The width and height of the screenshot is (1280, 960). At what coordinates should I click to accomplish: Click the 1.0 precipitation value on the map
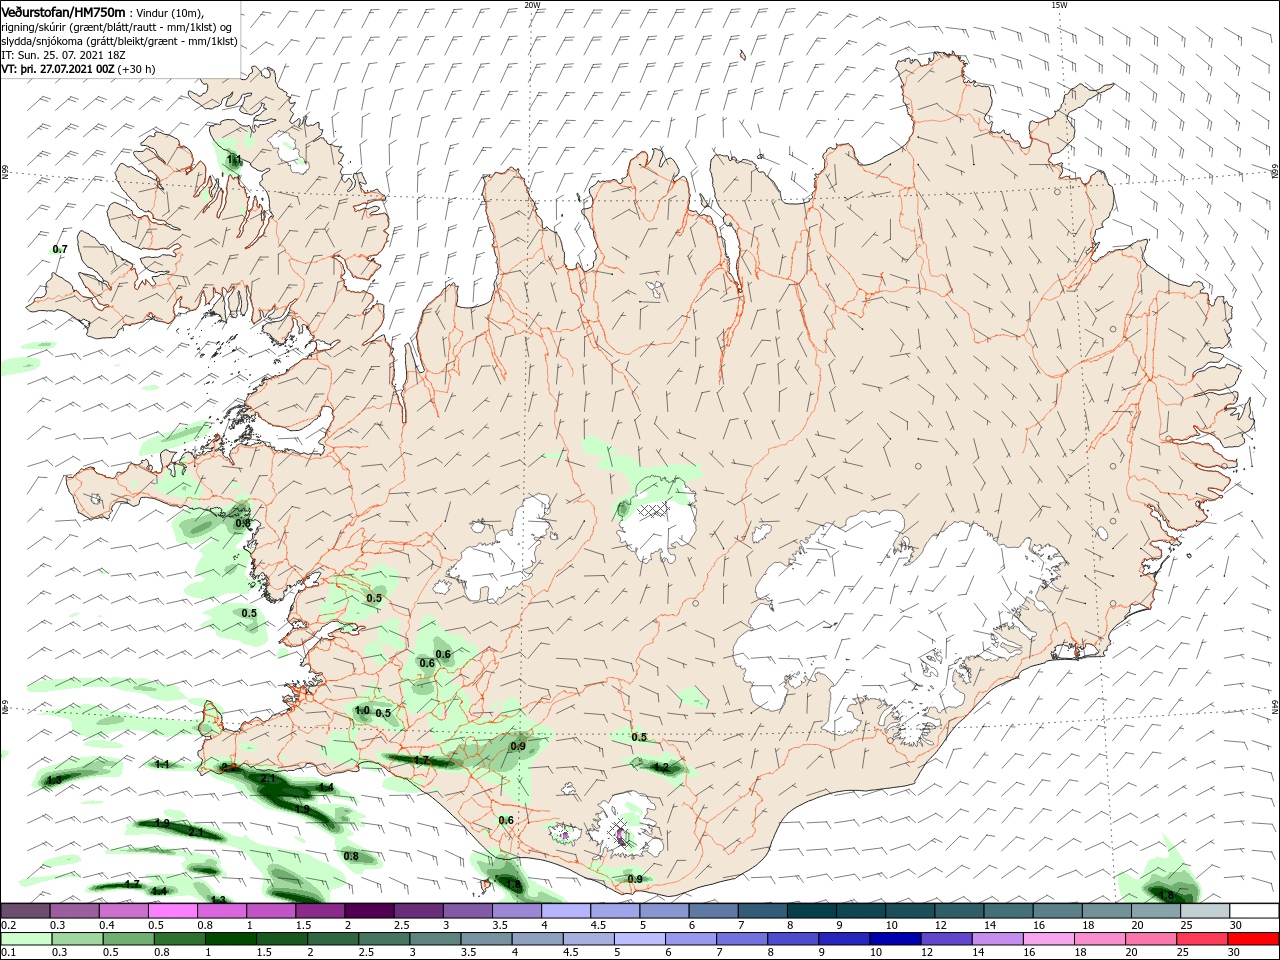pos(362,711)
